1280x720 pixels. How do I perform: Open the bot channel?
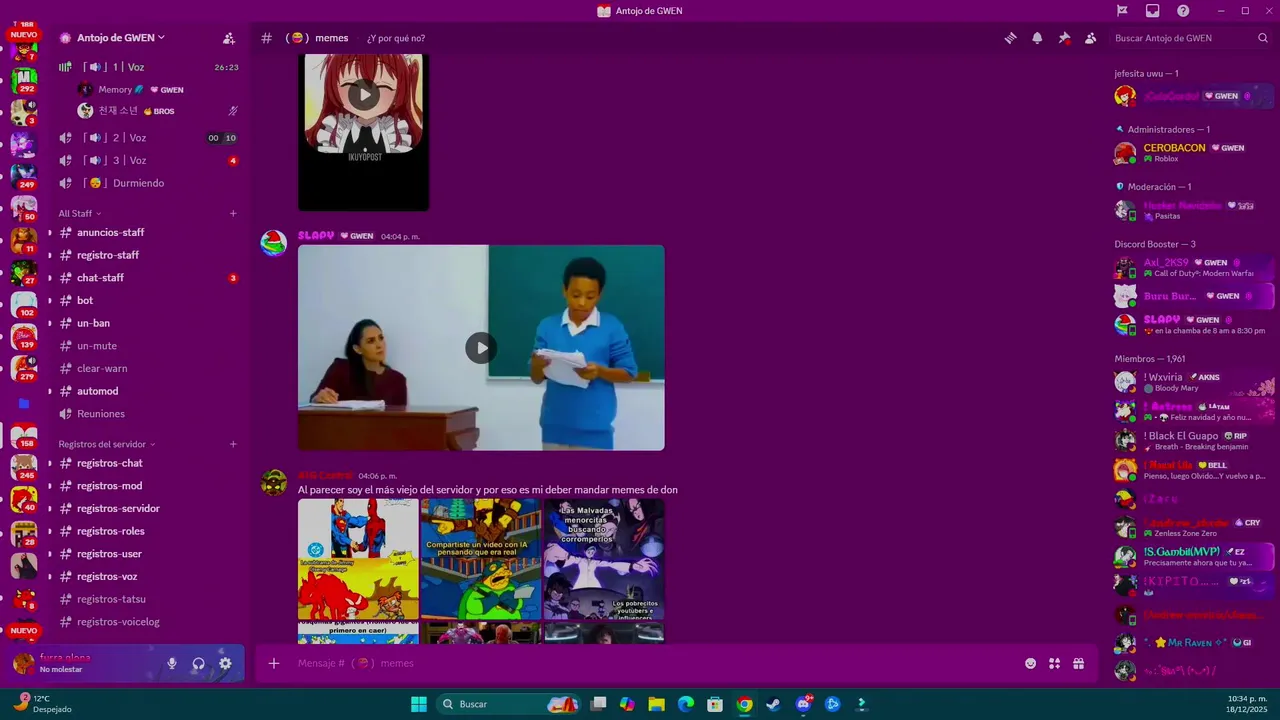pyautogui.click(x=148, y=300)
